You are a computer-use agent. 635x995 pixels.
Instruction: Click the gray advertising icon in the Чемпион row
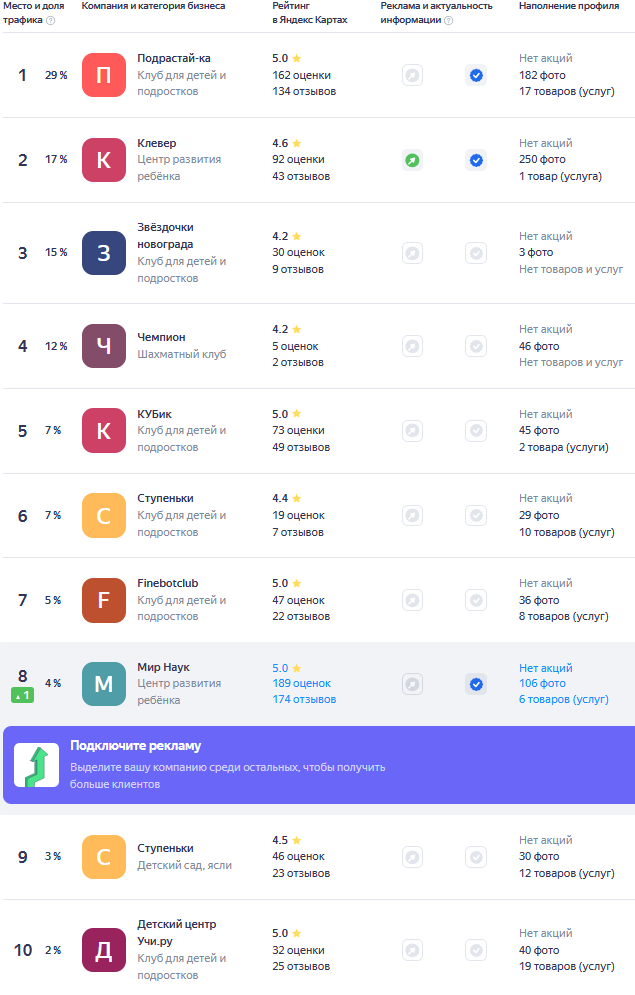pyautogui.click(x=412, y=346)
